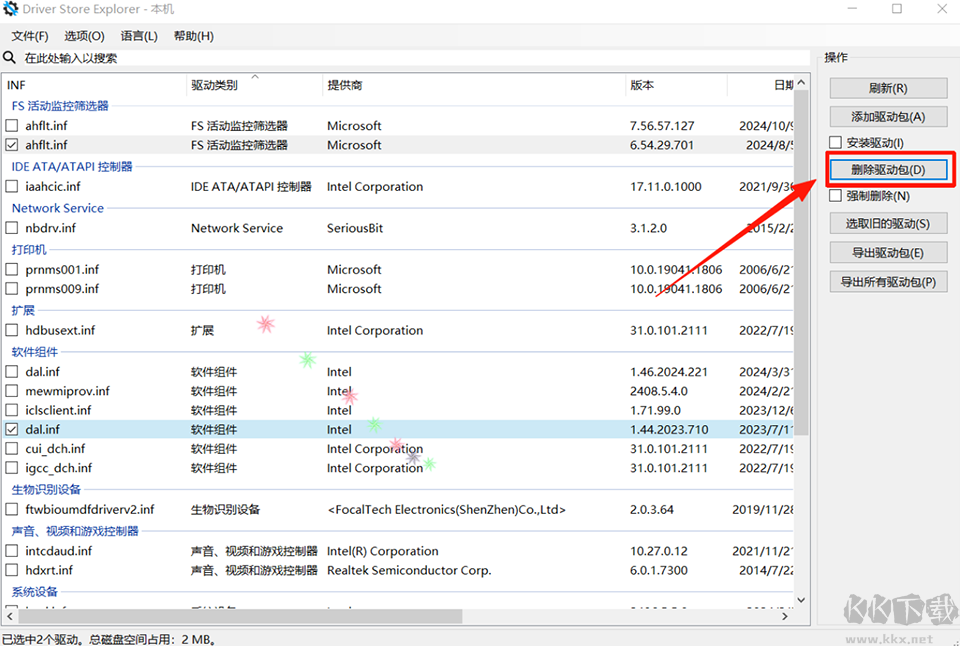Close the Driver Store Explorer window
Screen dimensions: 960x646
942,9
